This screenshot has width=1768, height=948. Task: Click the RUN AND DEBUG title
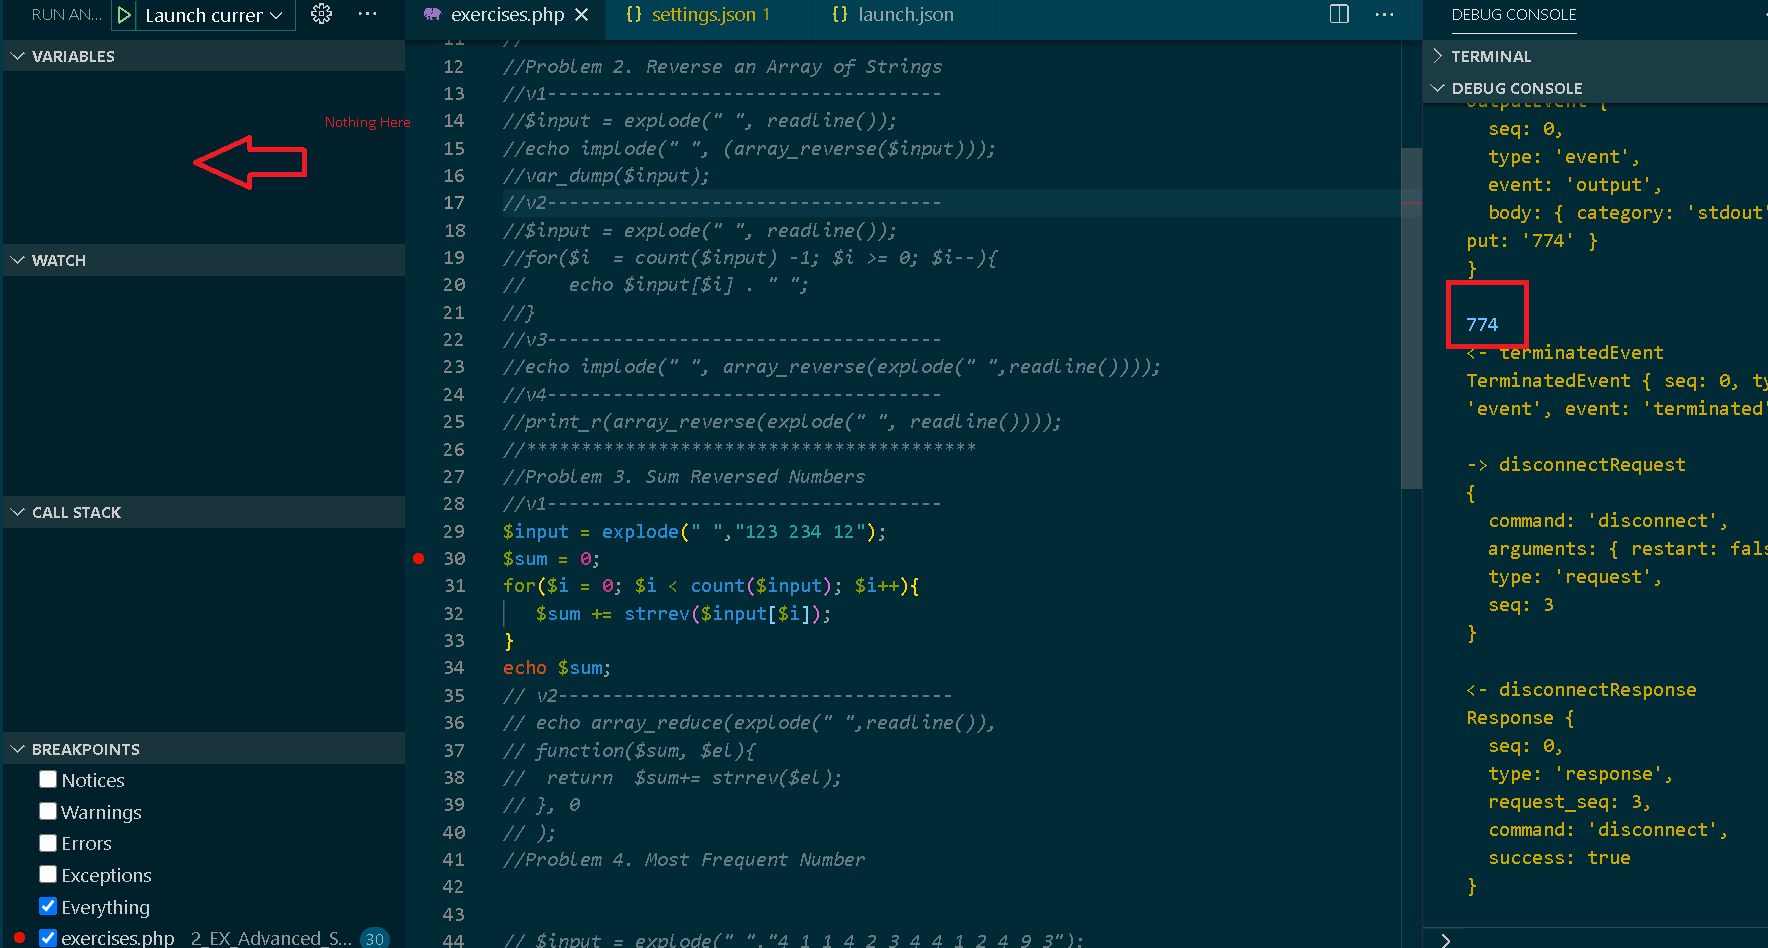click(x=66, y=15)
